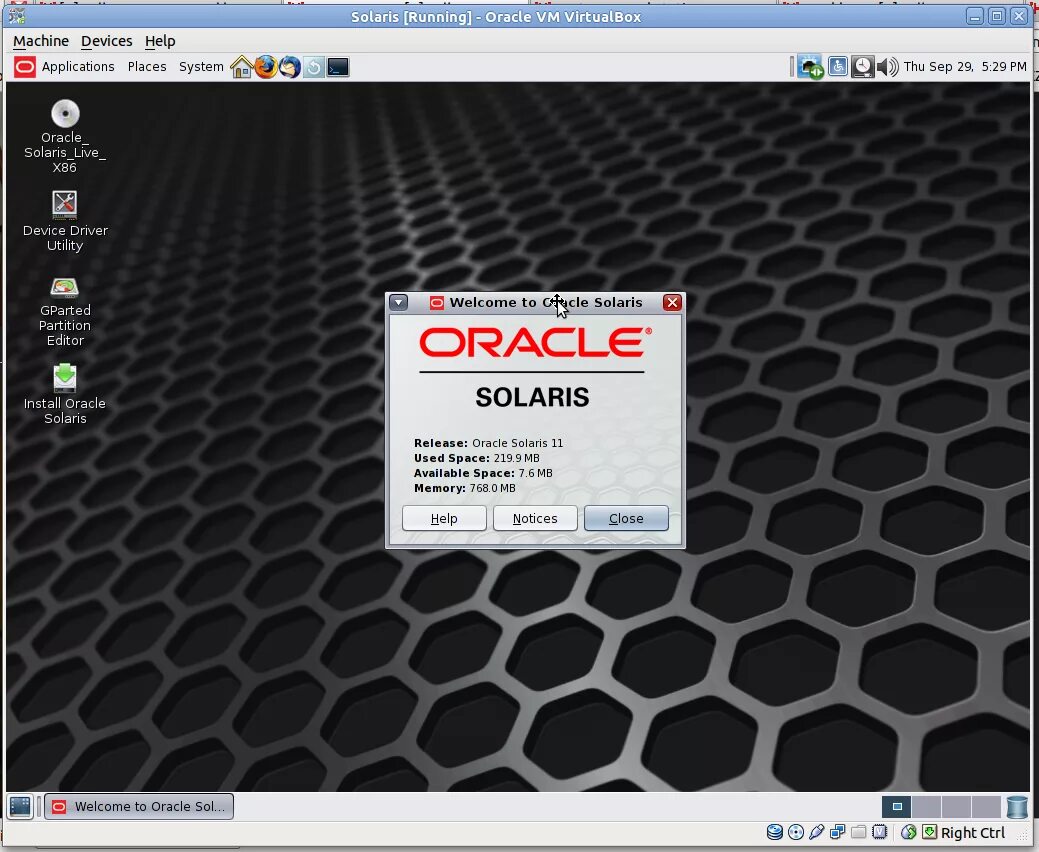1039x852 pixels.
Task: Click the 'Available Space: 7.6 MB' line
Action: [483, 473]
